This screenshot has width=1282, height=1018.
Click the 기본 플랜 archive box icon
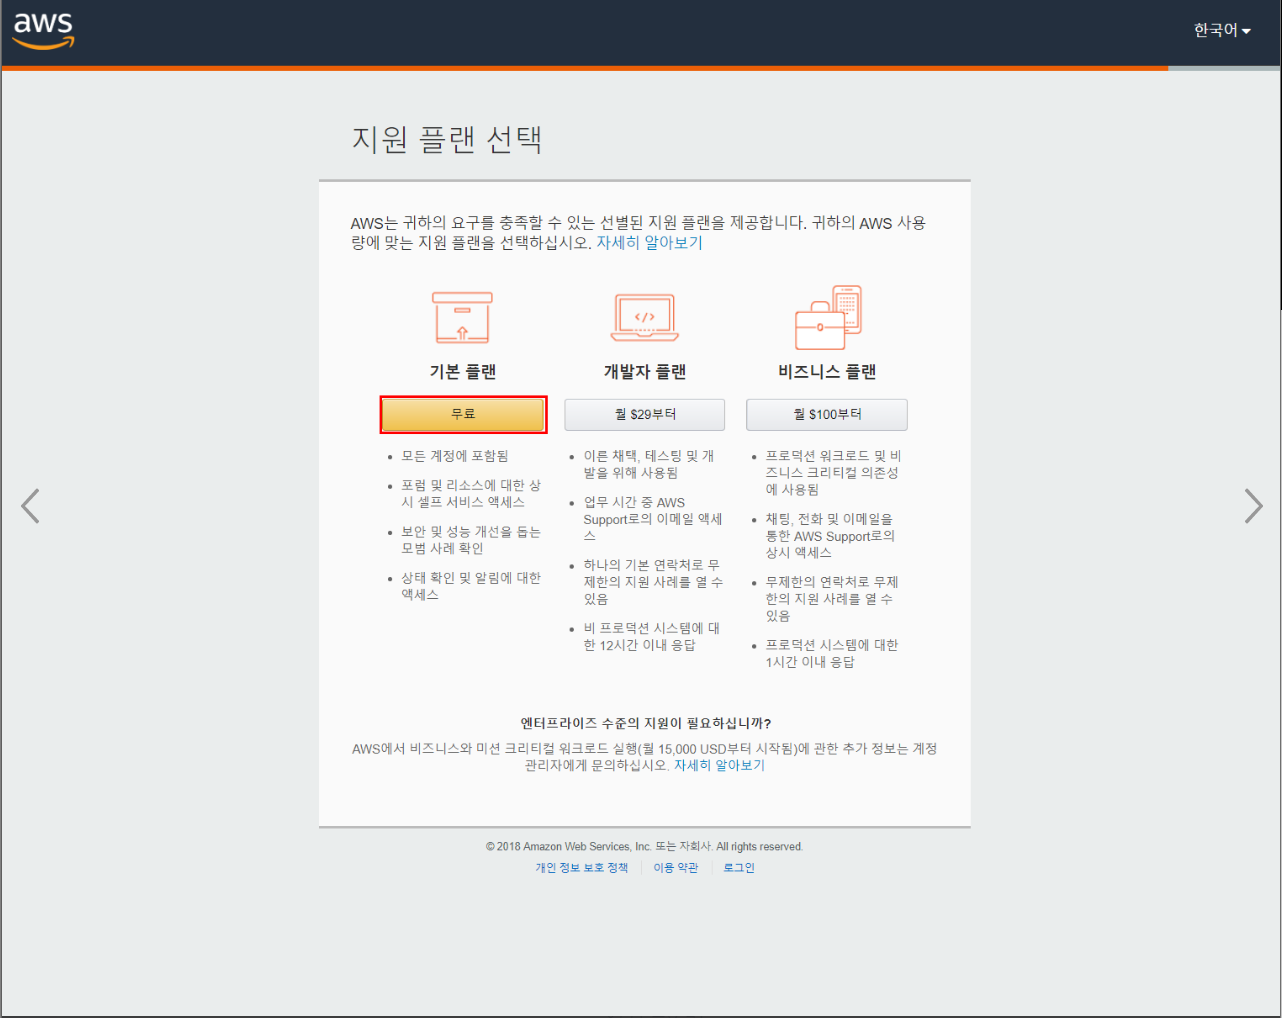462,318
